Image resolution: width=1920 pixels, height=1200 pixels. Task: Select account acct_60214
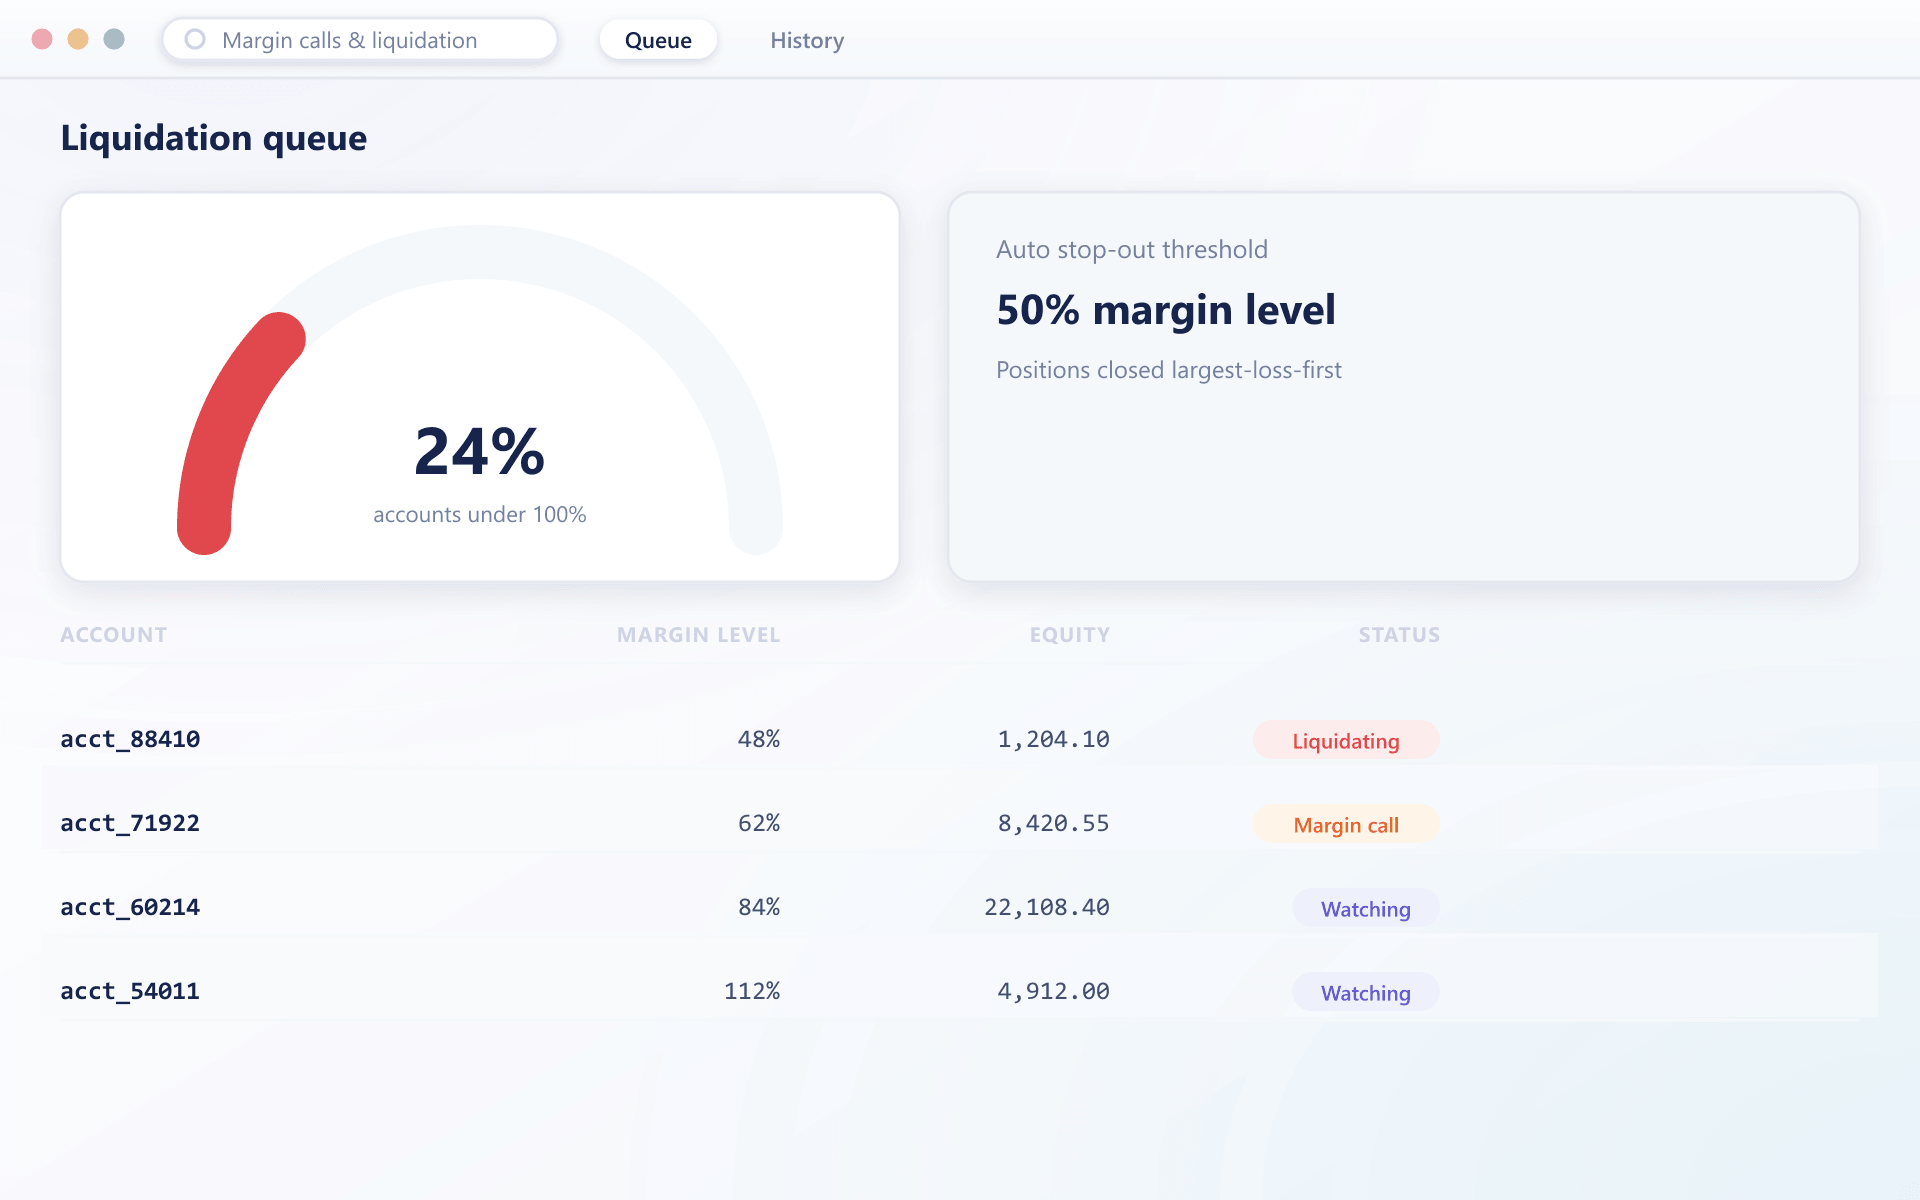(x=130, y=907)
